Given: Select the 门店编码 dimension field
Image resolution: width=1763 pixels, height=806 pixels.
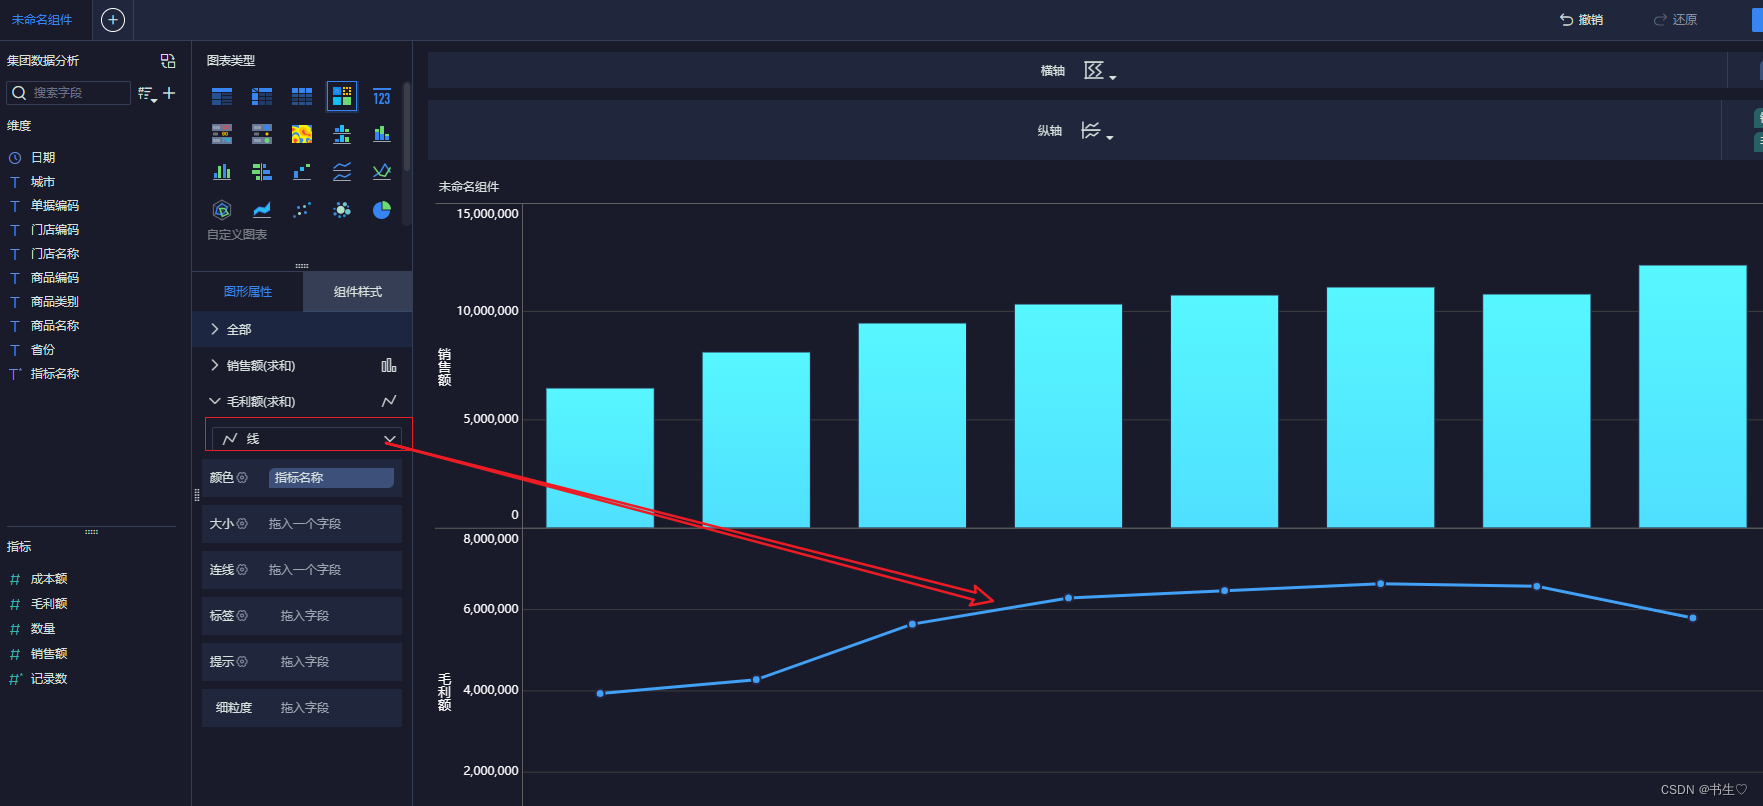Looking at the screenshot, I should pos(55,230).
